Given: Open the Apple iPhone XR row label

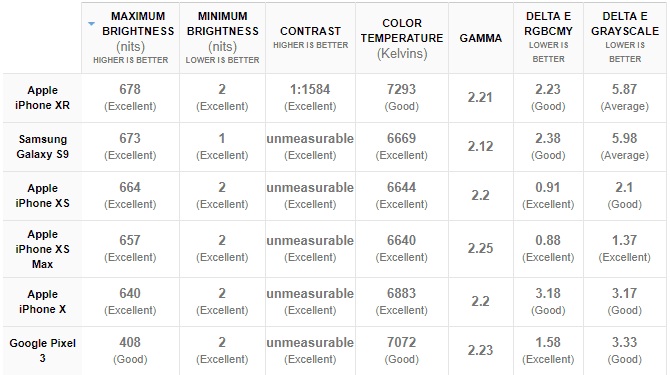Looking at the screenshot, I should (42, 98).
